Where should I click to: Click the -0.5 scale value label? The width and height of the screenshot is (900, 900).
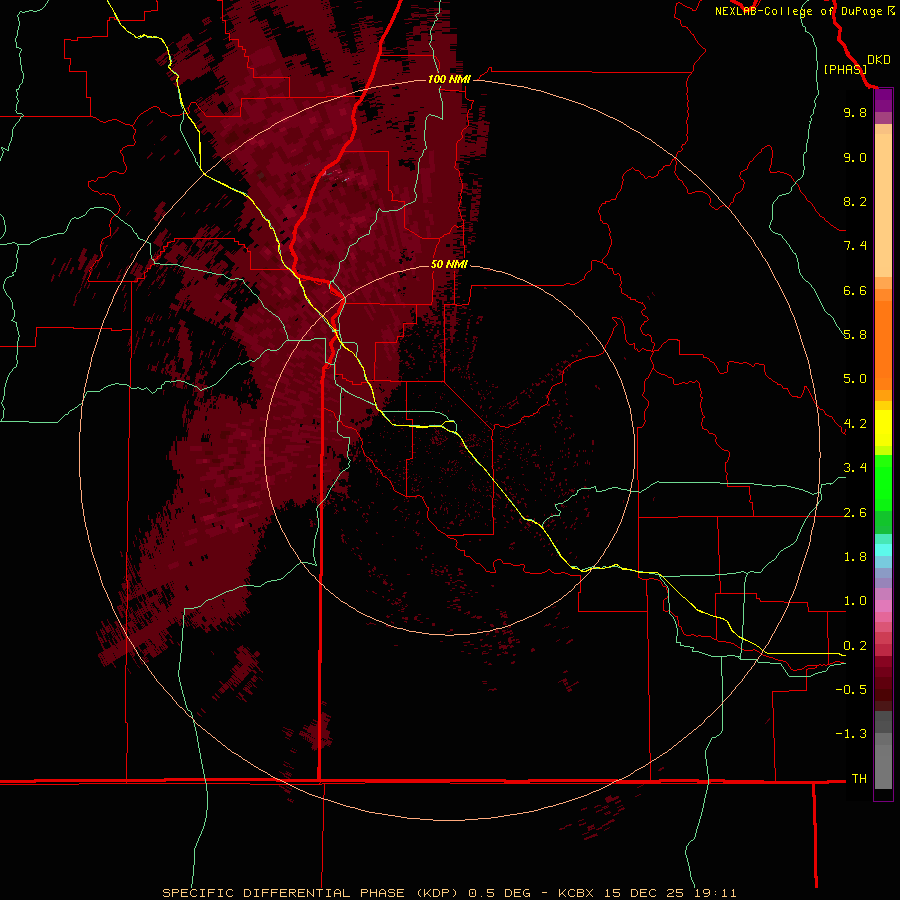851,690
